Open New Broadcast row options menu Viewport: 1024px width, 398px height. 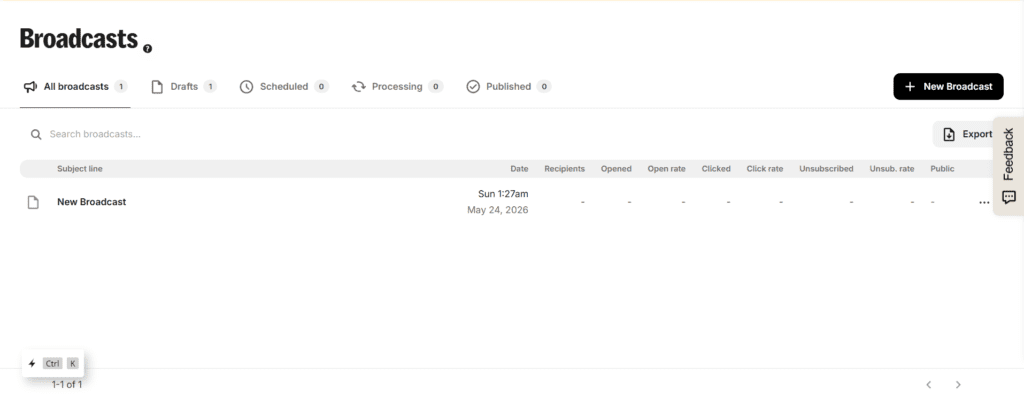point(984,203)
